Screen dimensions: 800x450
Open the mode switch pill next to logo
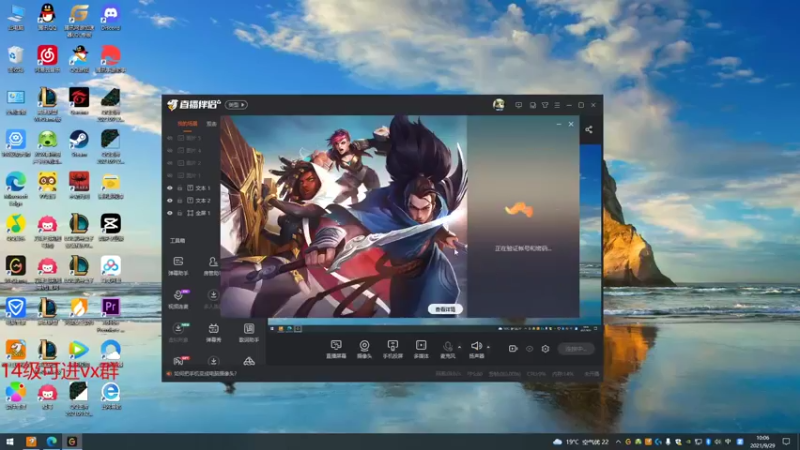pyautogui.click(x=236, y=105)
